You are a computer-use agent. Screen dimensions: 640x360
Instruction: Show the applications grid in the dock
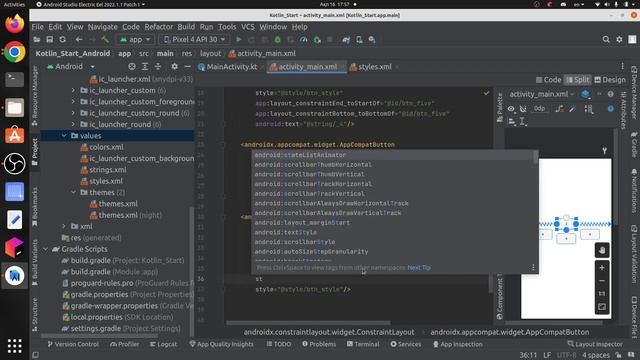point(15,346)
